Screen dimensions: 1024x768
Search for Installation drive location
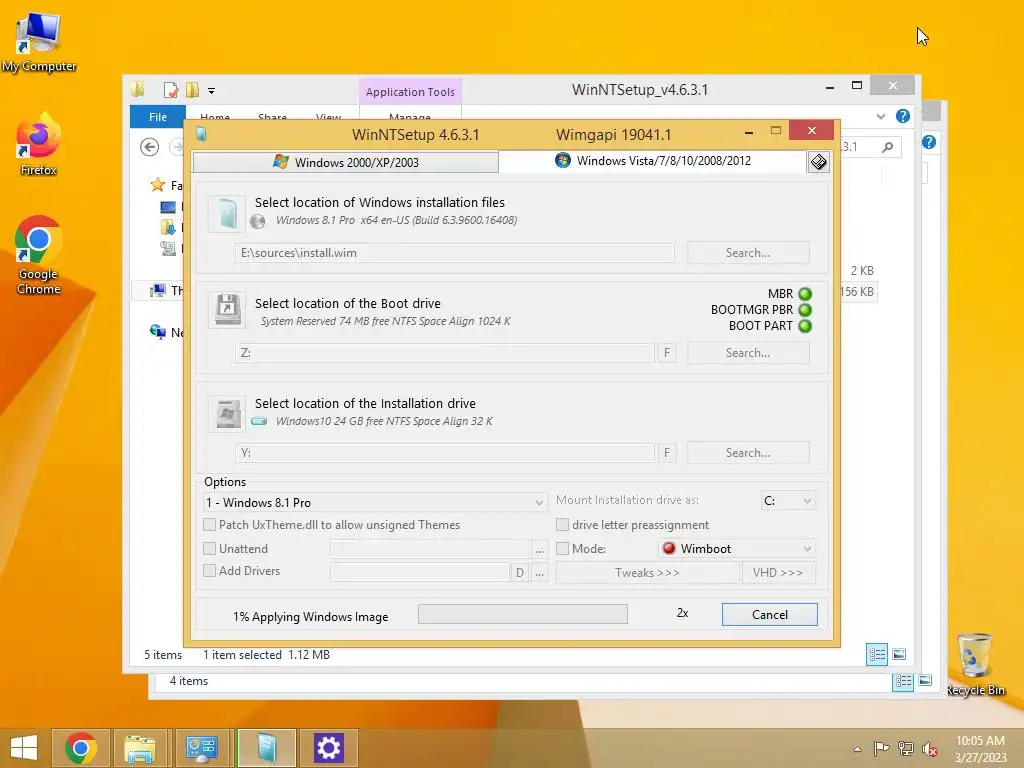click(748, 453)
